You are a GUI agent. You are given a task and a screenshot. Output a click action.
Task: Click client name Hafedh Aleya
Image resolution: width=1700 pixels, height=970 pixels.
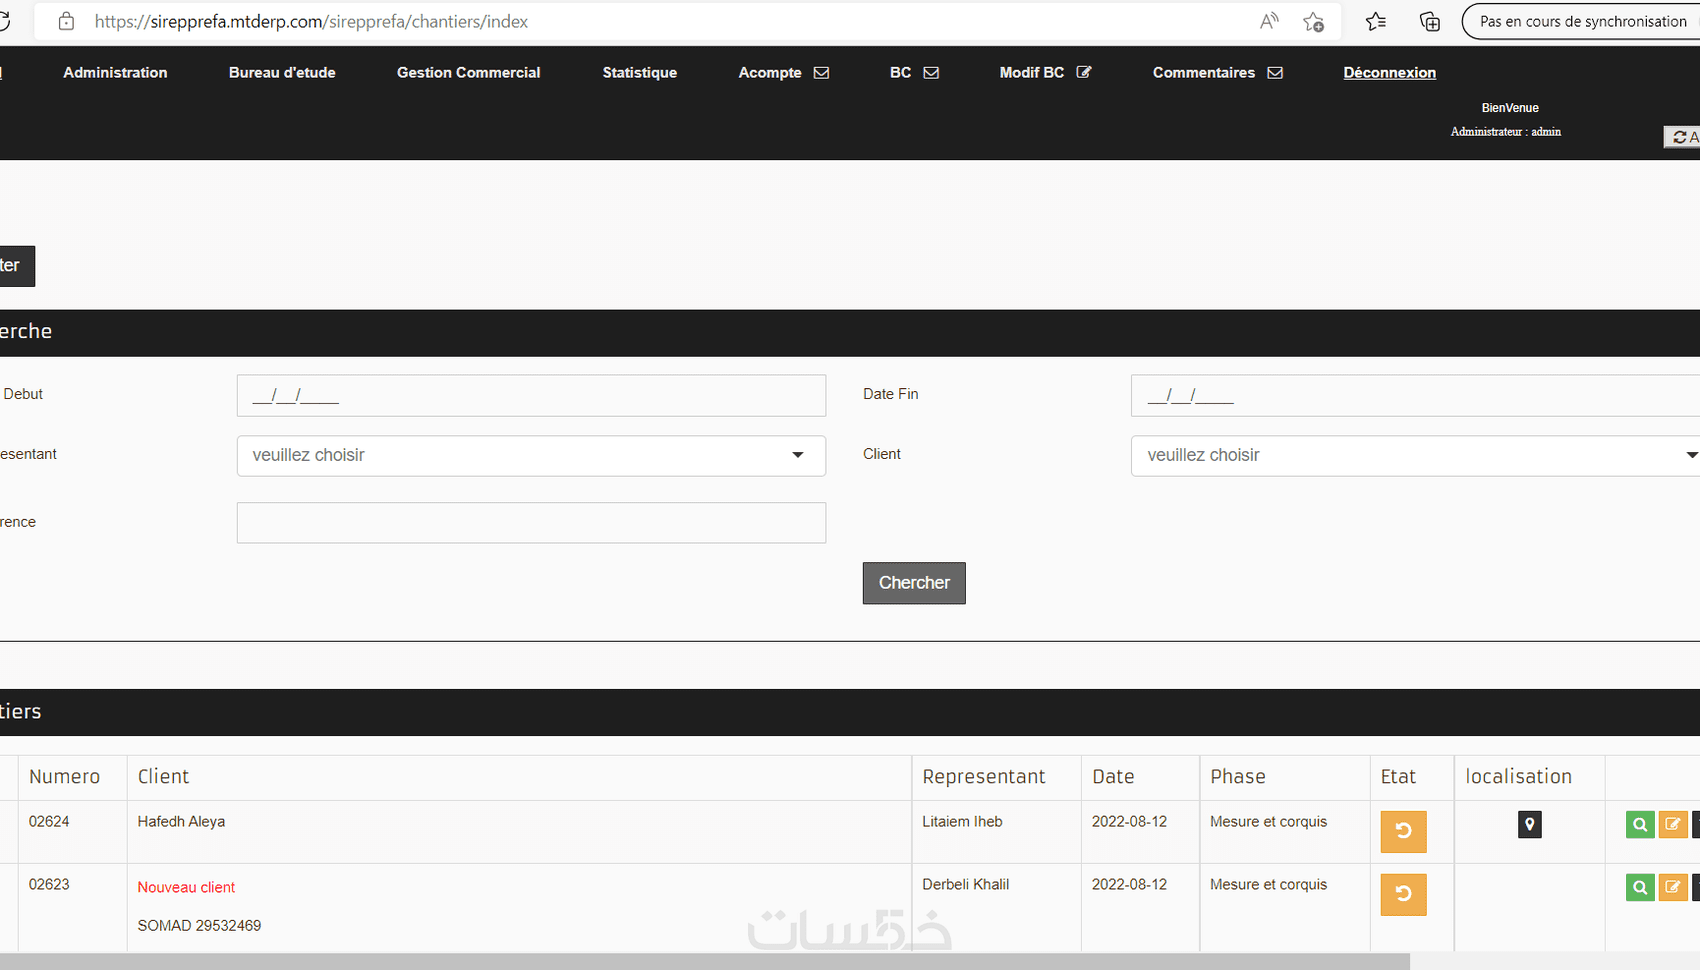tap(181, 821)
